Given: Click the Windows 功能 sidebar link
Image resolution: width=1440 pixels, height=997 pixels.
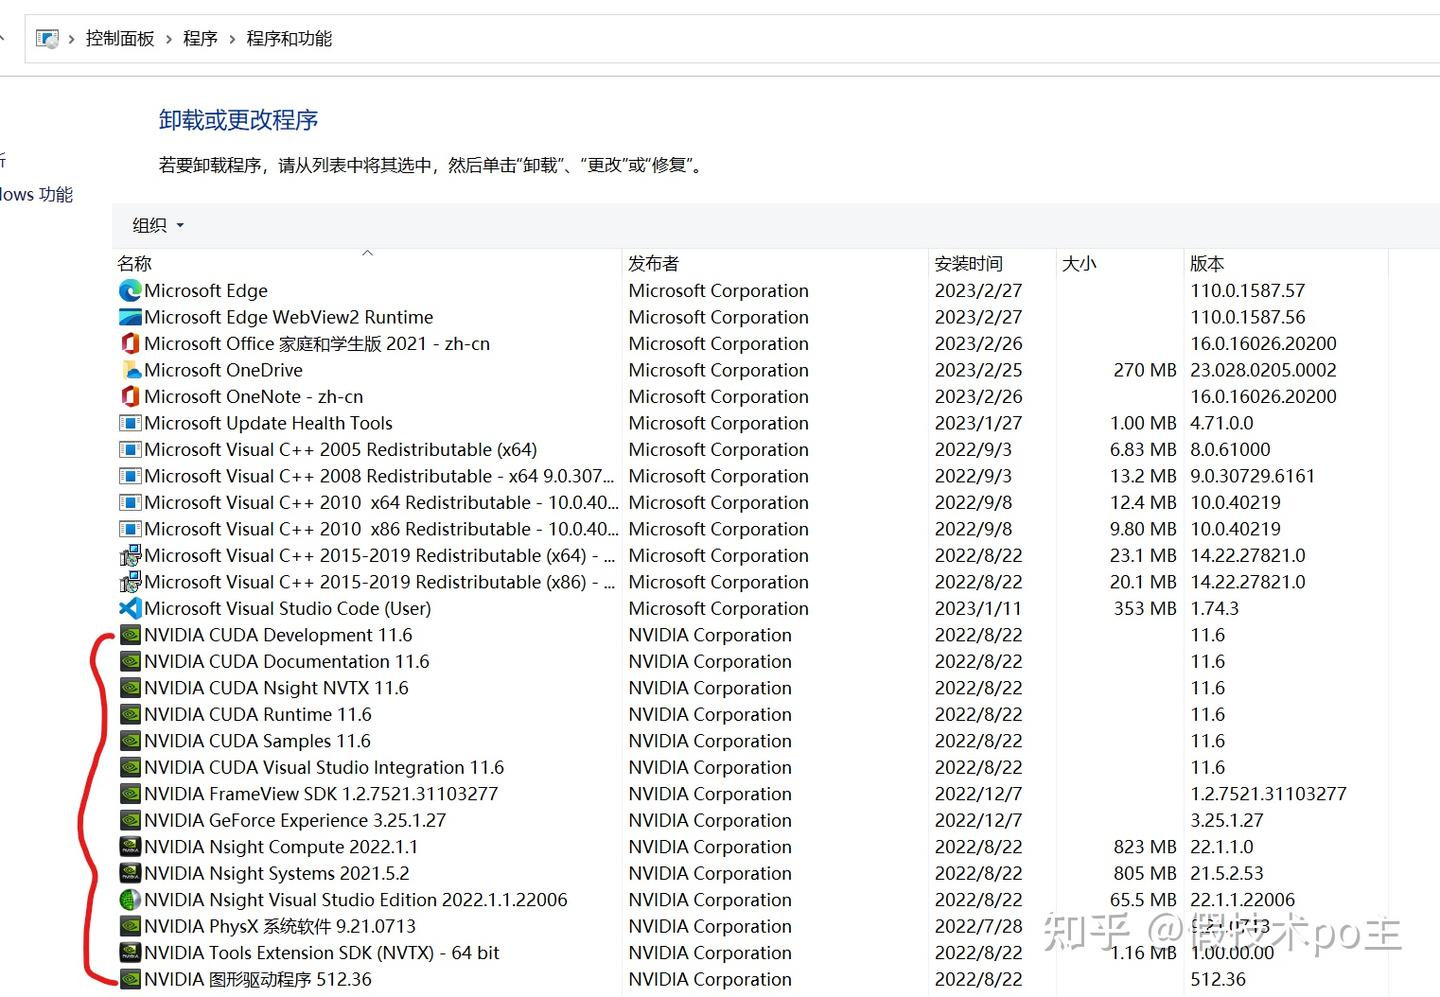Looking at the screenshot, I should pyautogui.click(x=36, y=195).
